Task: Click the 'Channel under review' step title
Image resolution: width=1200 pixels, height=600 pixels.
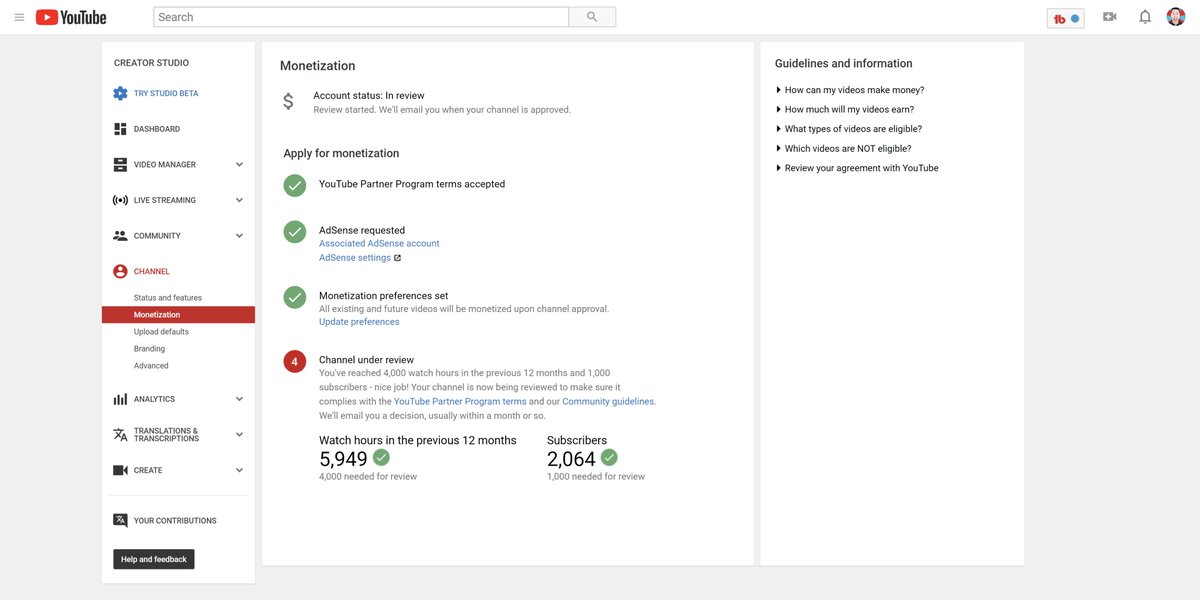Action: coord(366,360)
